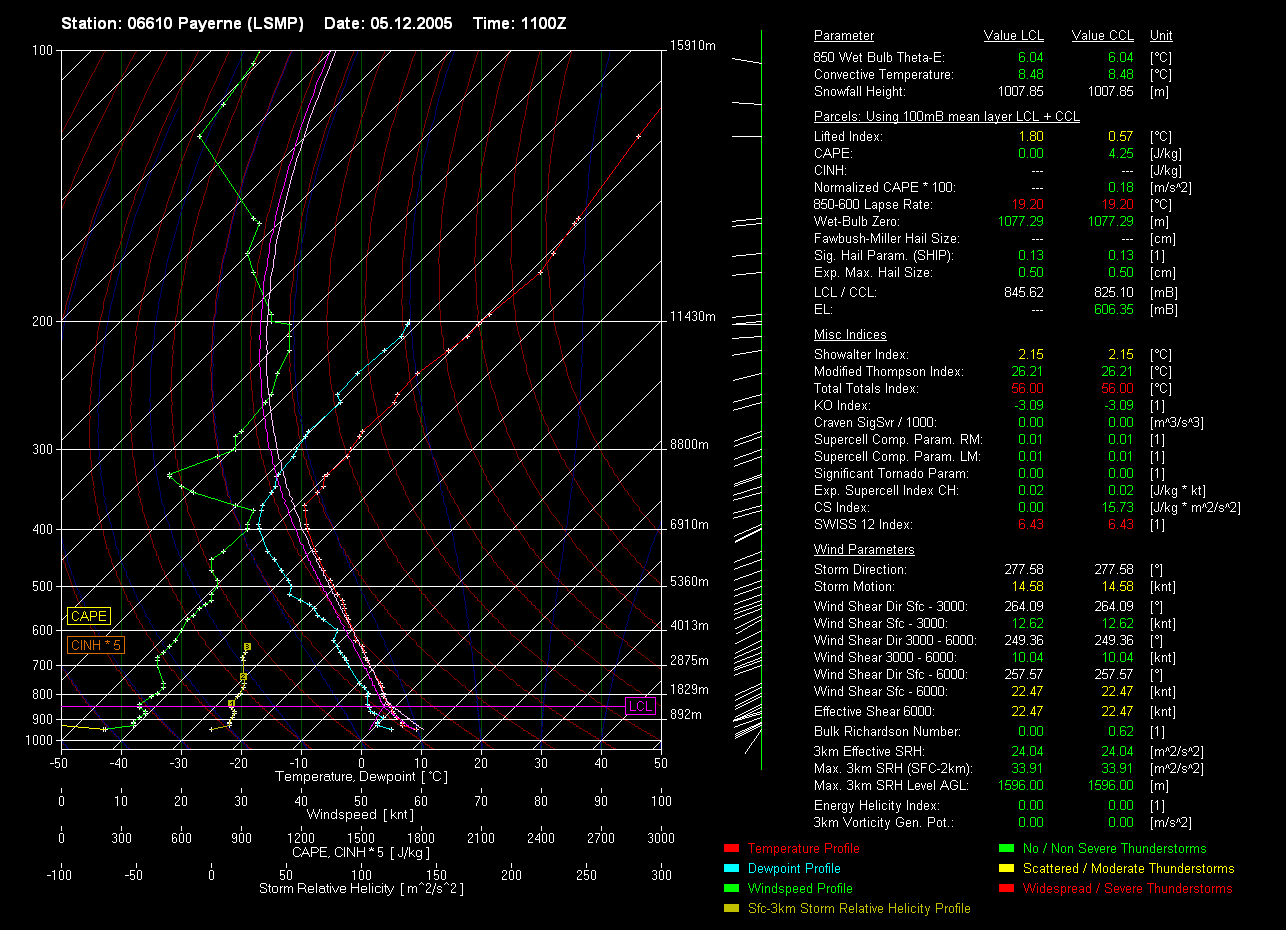The image size is (1286, 930).
Task: Open the Misc Indices section heading
Action: click(849, 335)
